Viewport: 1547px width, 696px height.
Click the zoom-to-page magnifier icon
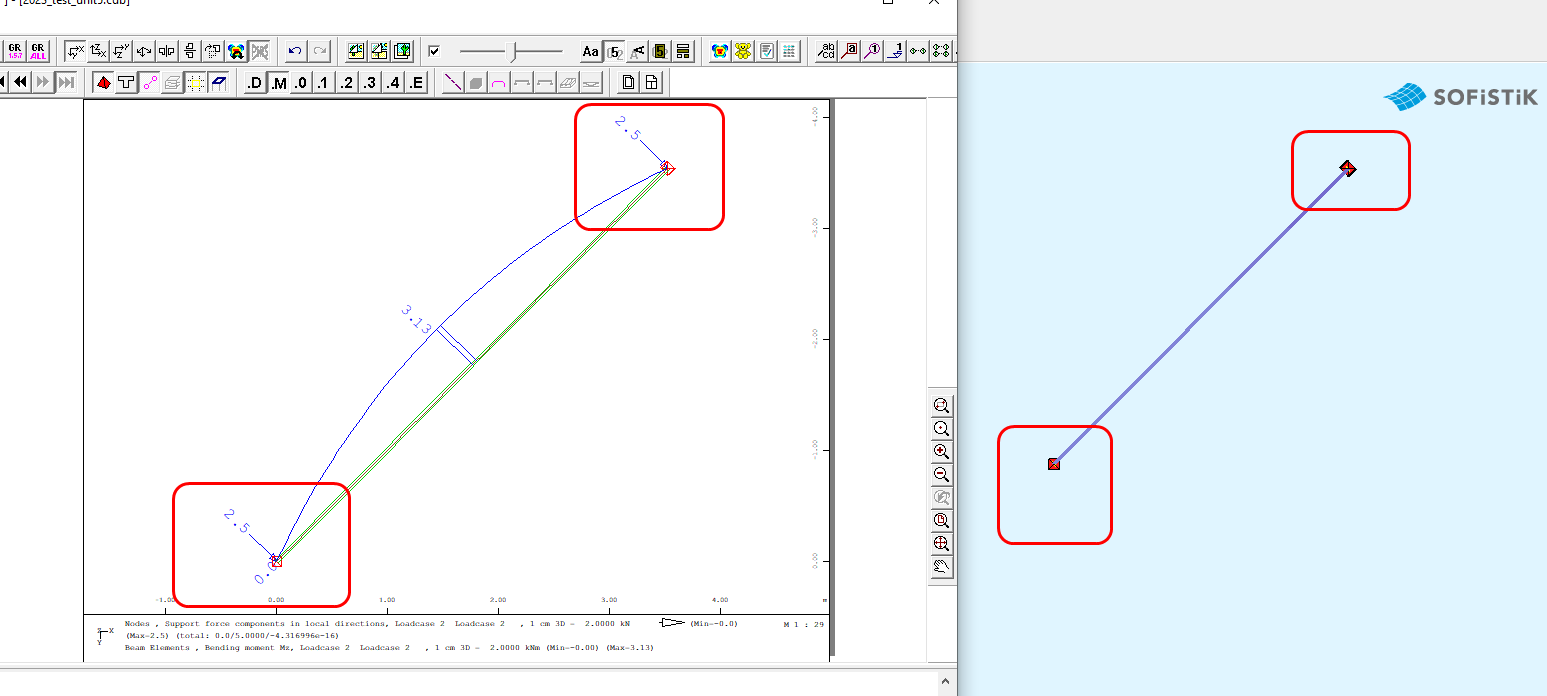pos(941,521)
